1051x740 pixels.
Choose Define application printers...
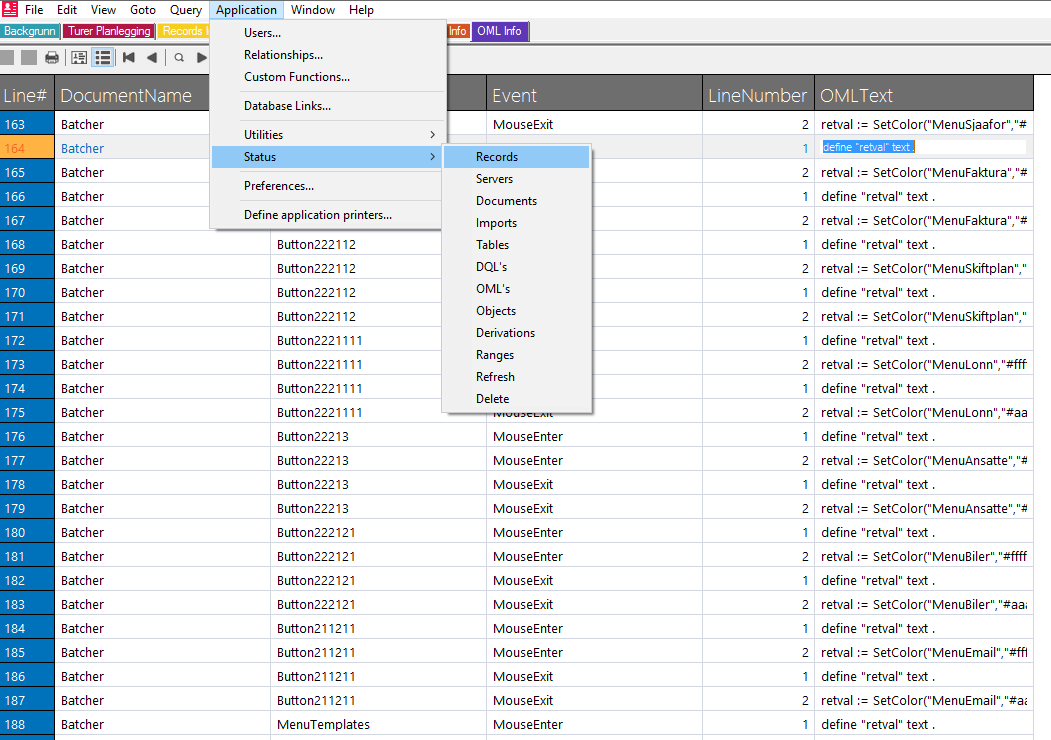327,214
